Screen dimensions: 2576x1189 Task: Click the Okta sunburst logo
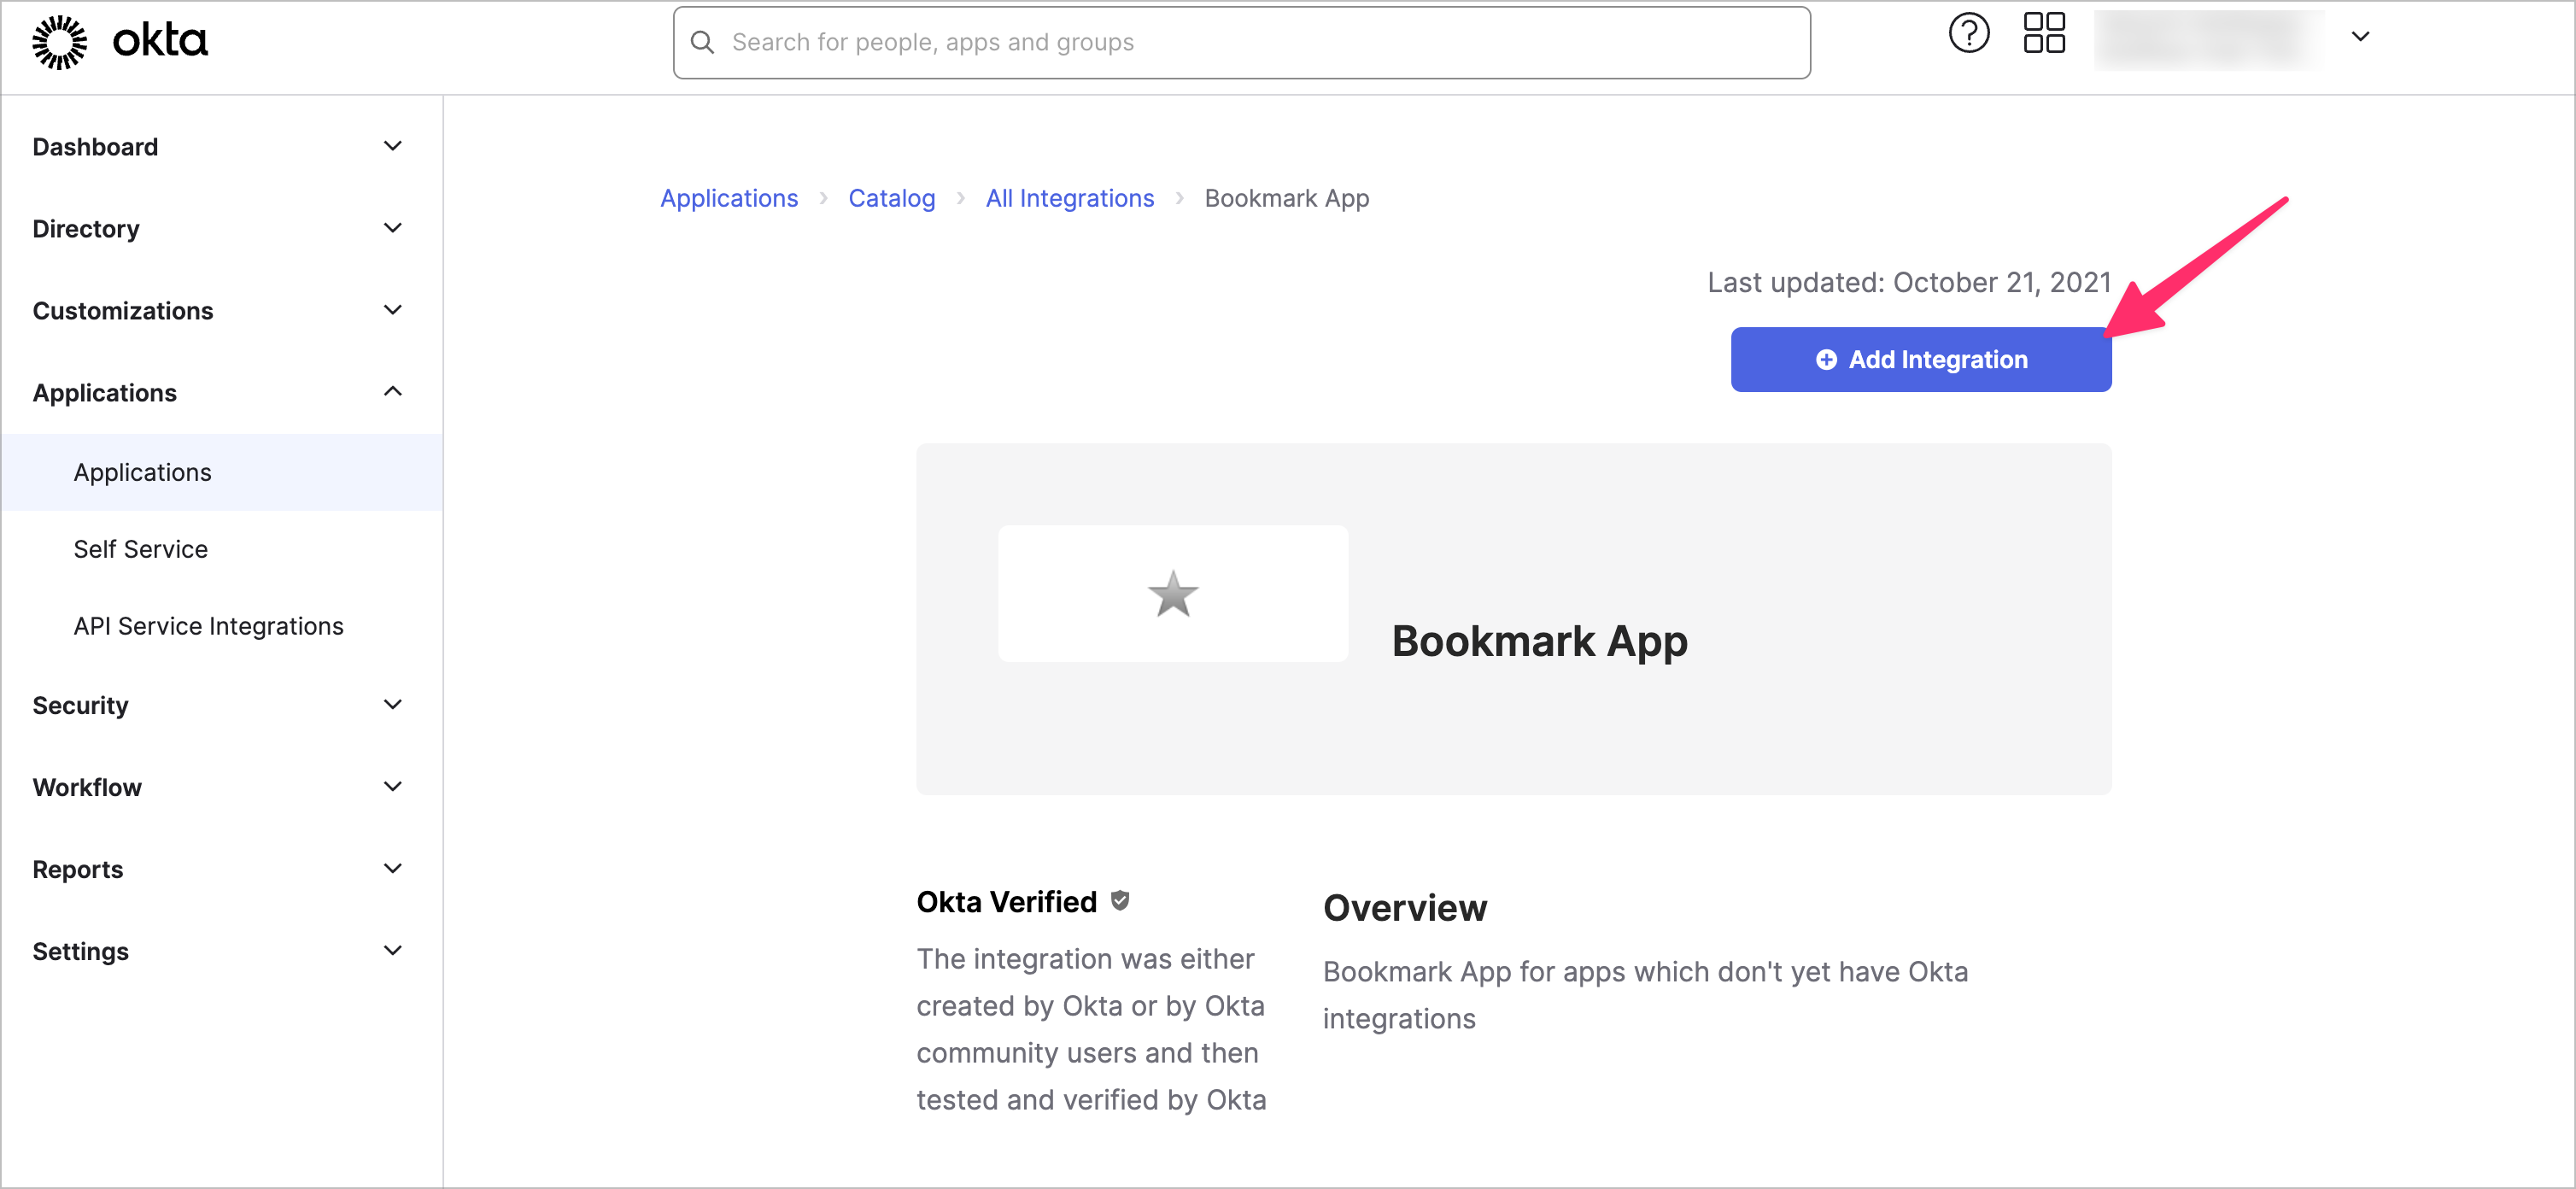point(60,42)
